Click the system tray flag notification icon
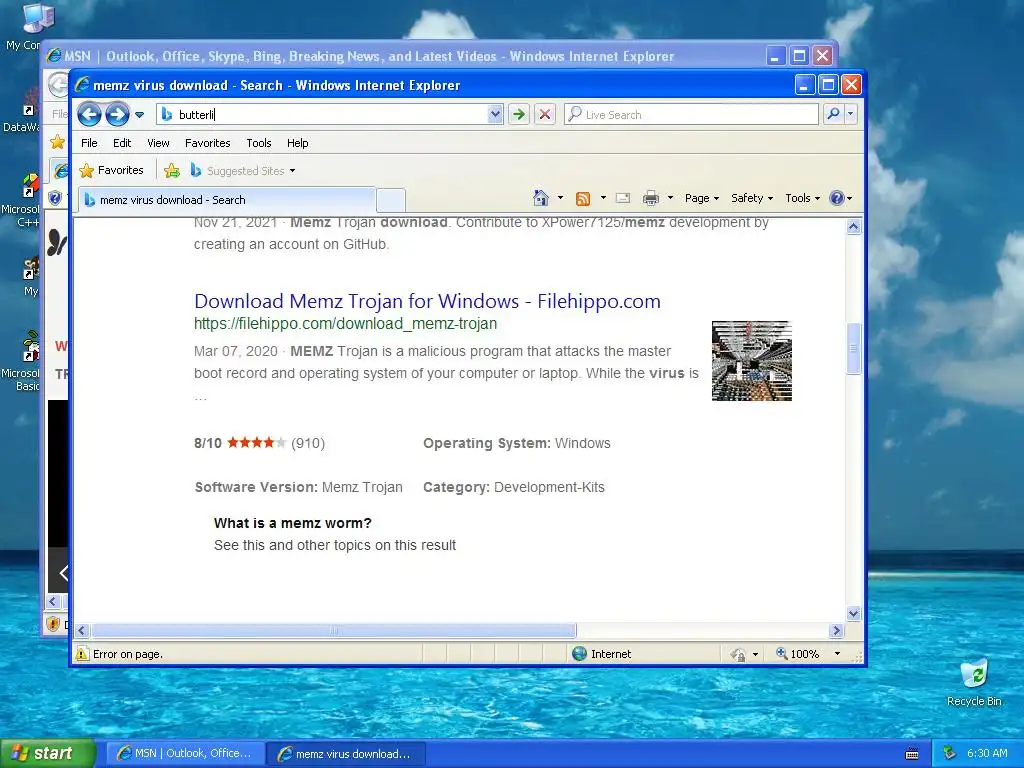Image resolution: width=1024 pixels, height=768 pixels. click(950, 754)
